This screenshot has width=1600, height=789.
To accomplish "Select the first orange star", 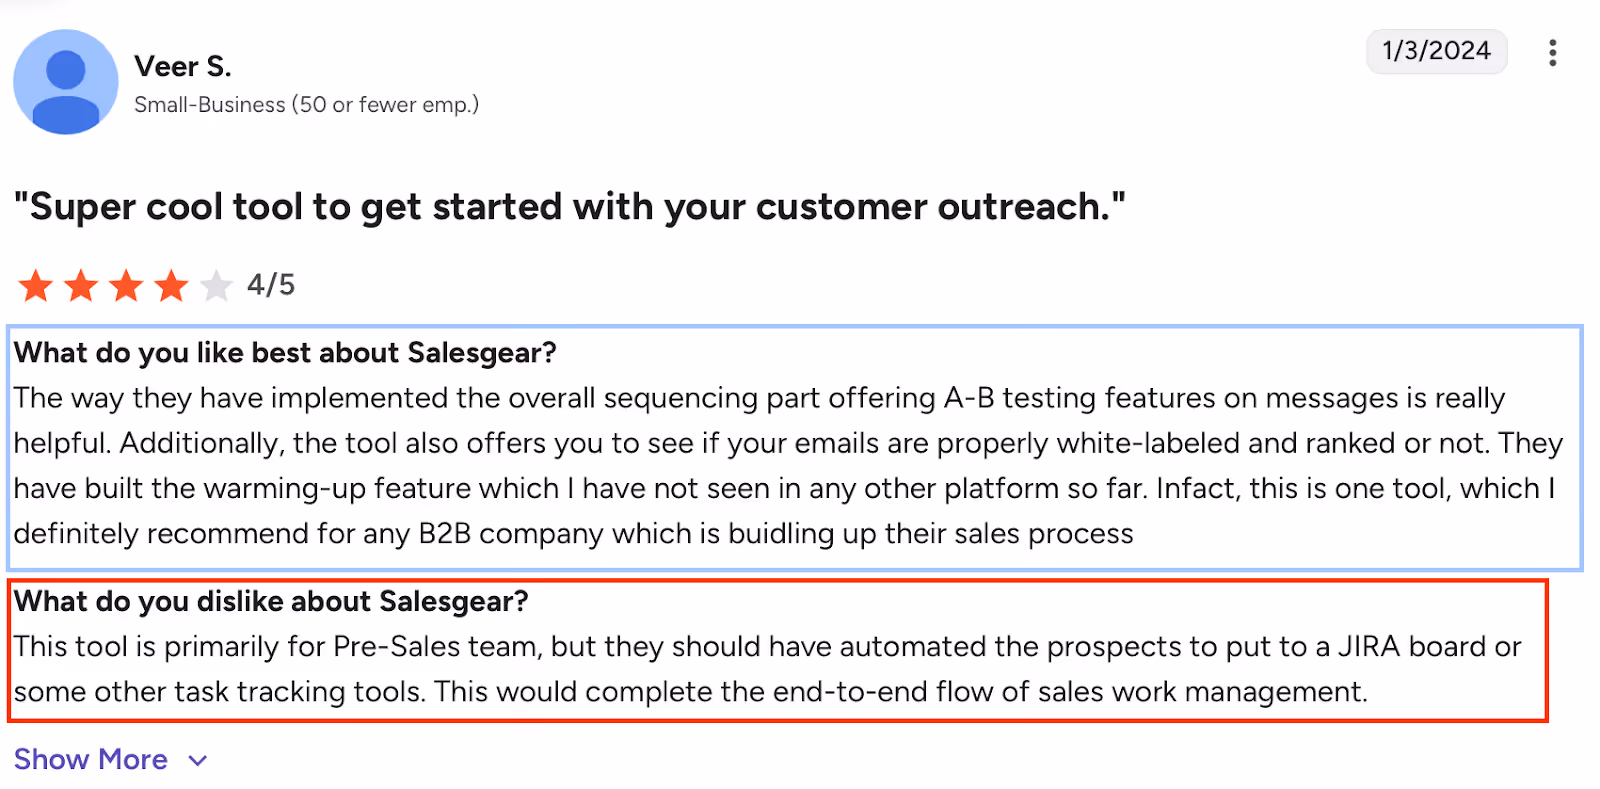I will [x=35, y=285].
